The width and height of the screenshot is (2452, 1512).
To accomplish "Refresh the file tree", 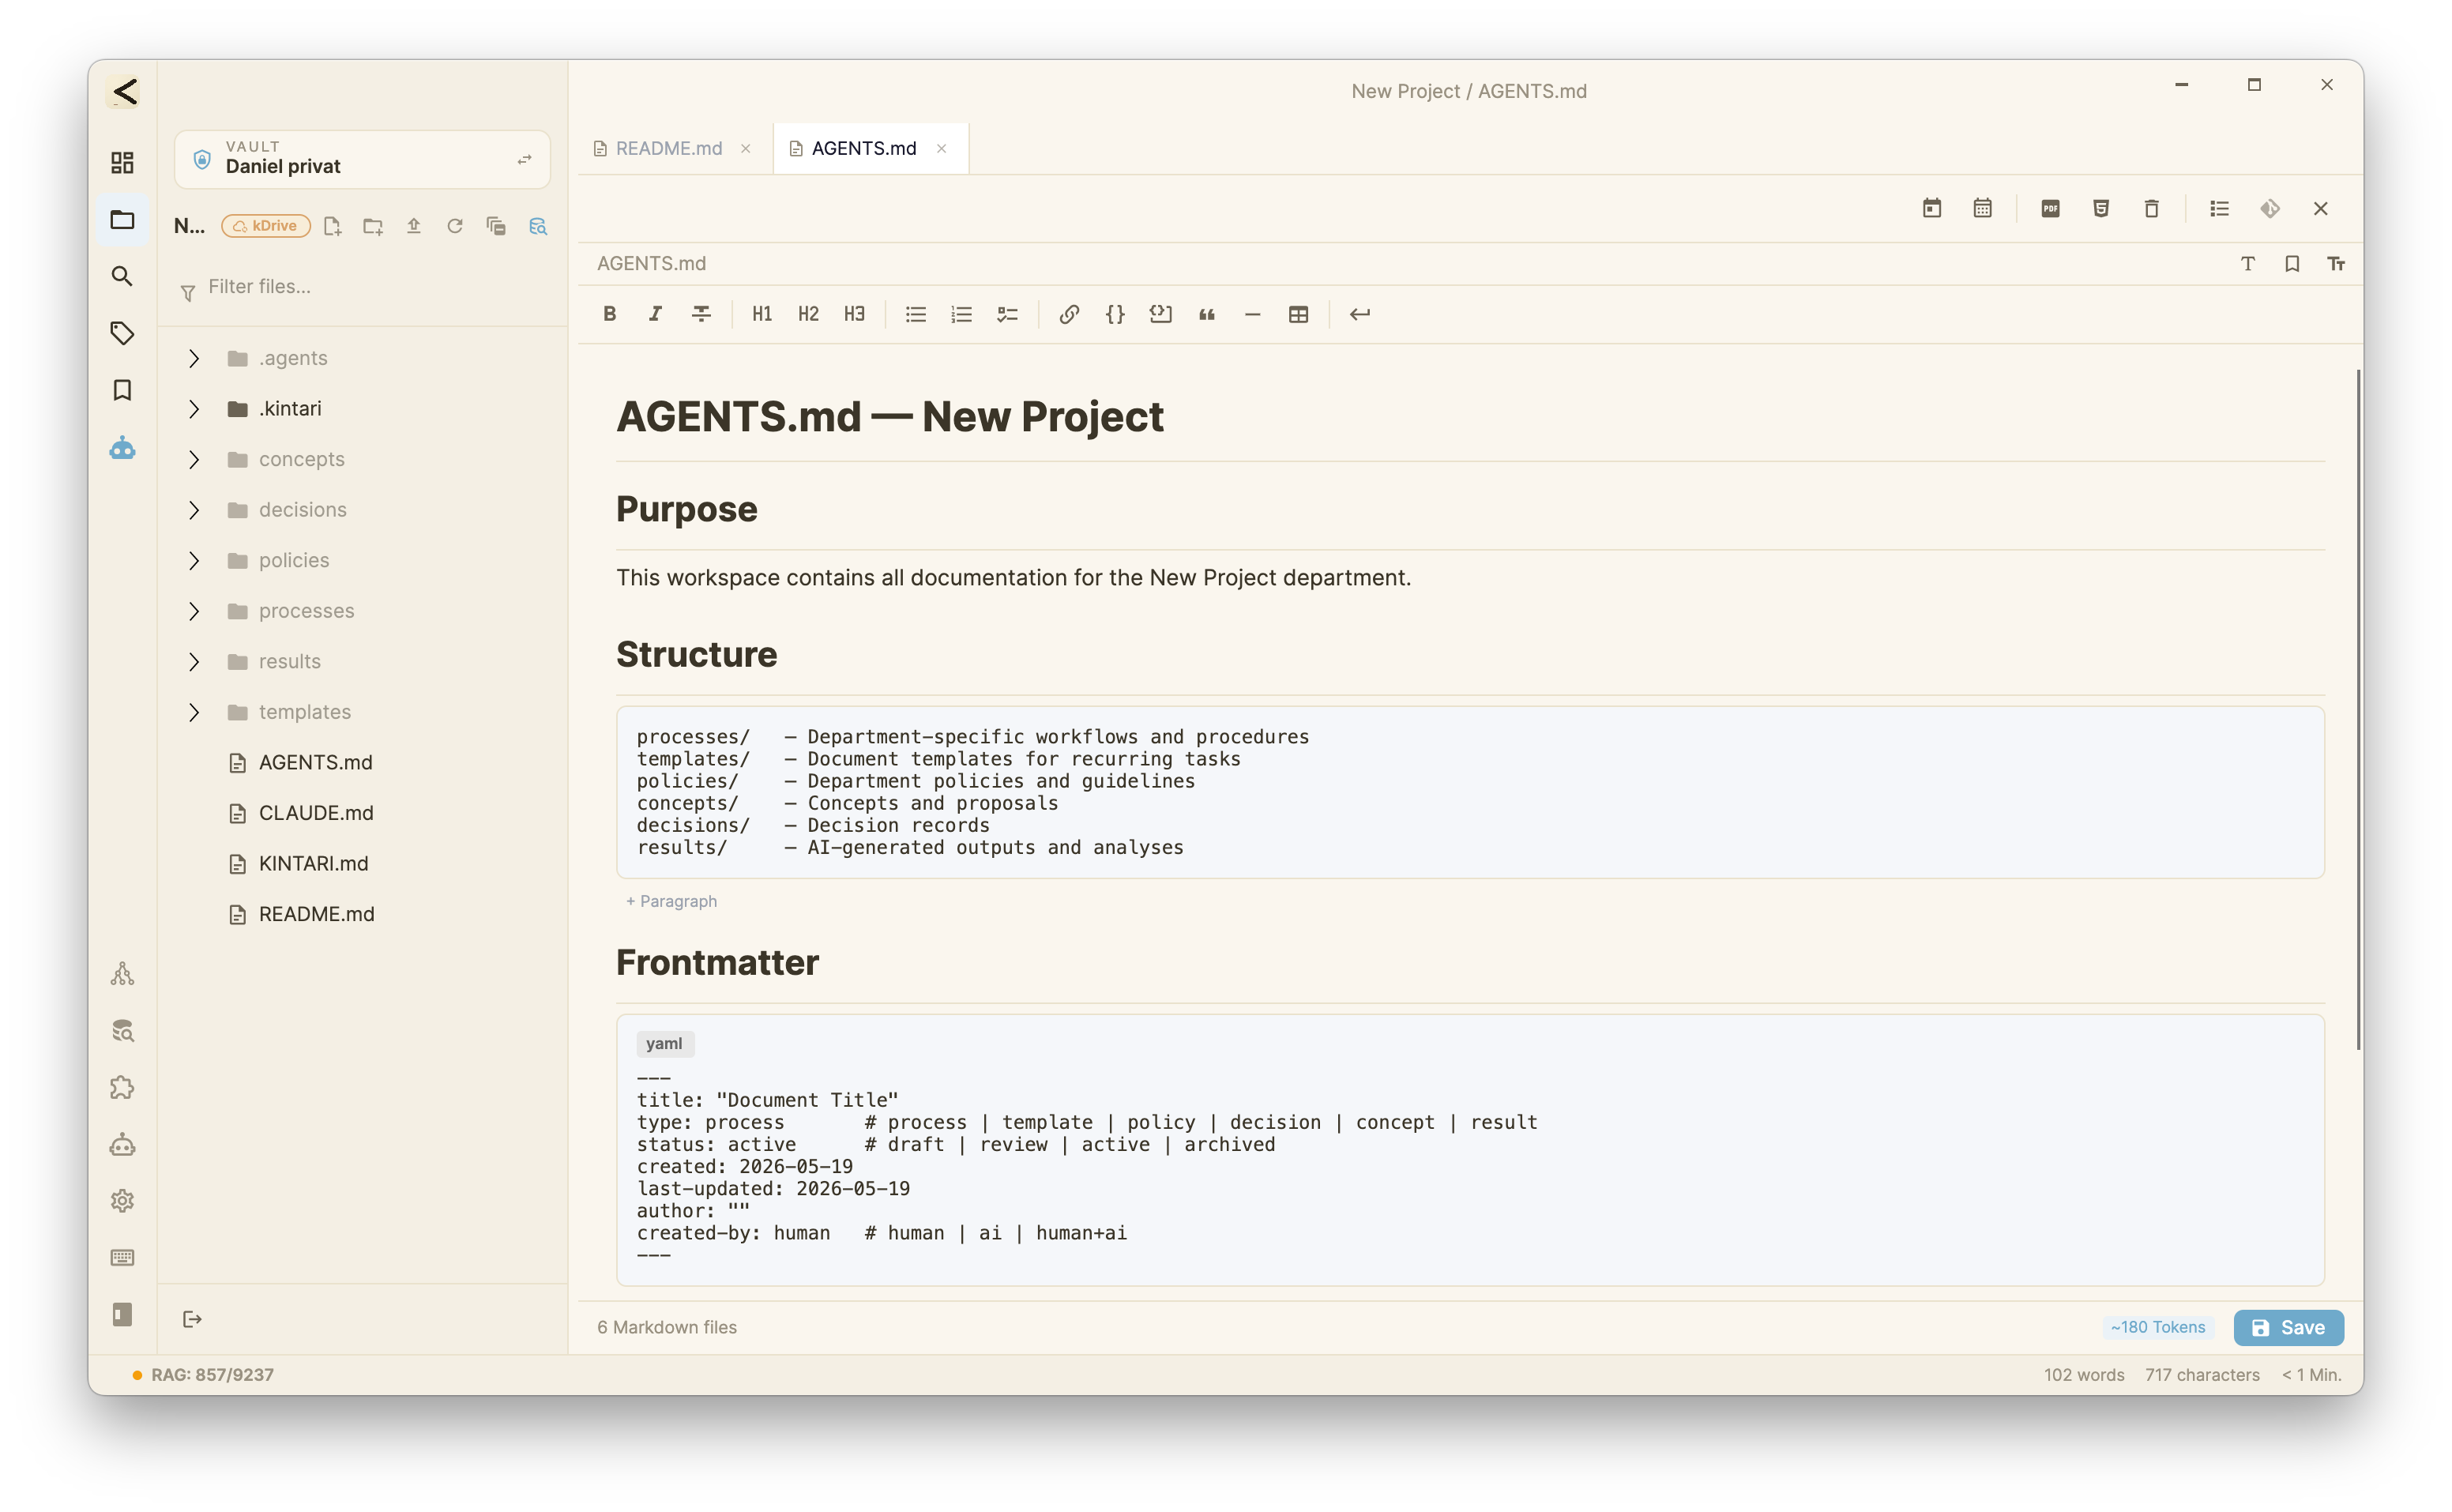I will pos(455,226).
